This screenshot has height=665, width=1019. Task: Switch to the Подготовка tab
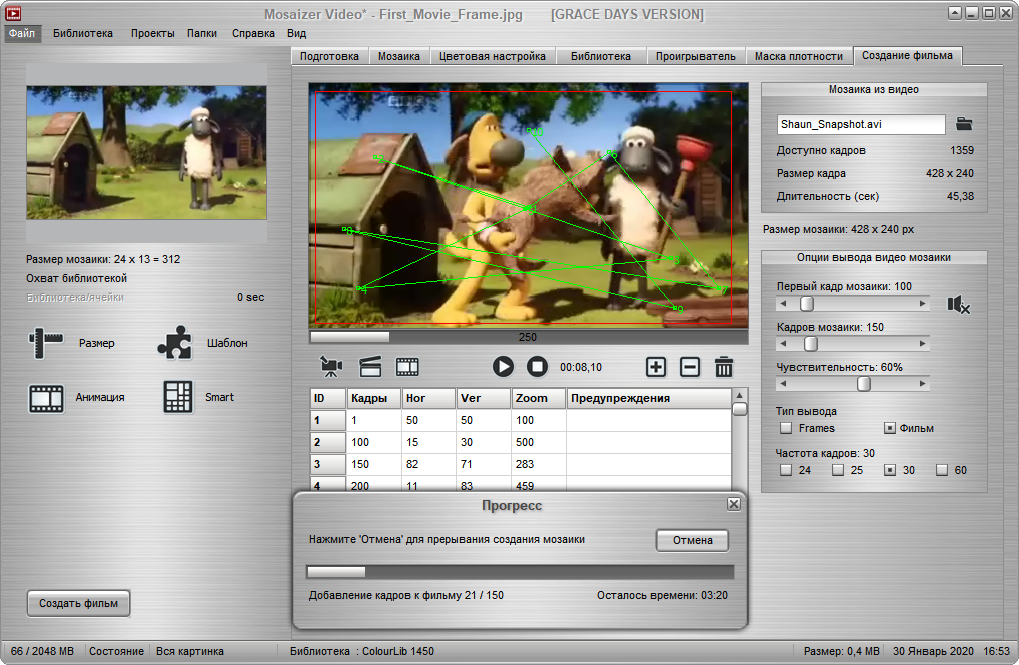coord(329,56)
